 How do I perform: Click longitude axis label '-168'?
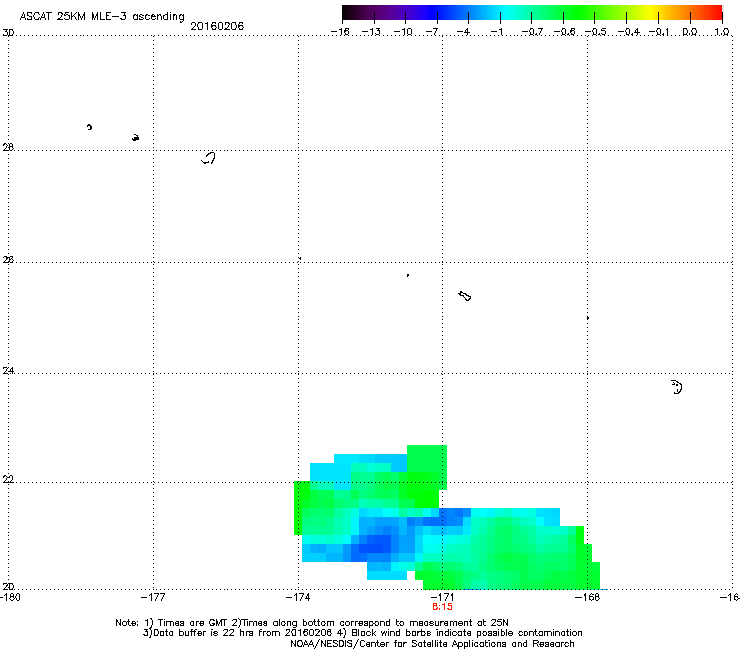coord(588,598)
